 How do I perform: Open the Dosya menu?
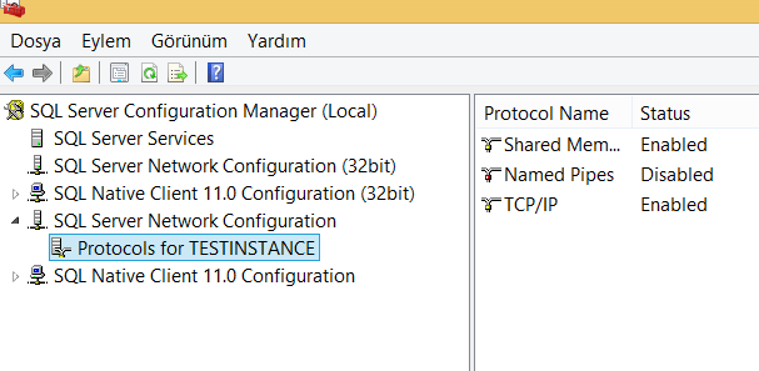point(35,41)
